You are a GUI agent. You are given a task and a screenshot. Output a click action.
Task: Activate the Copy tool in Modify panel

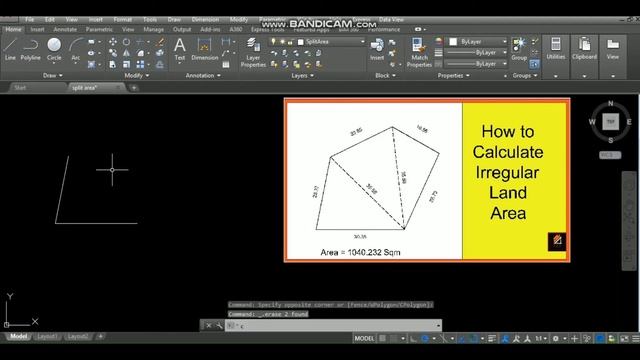pyautogui.click(x=113, y=53)
